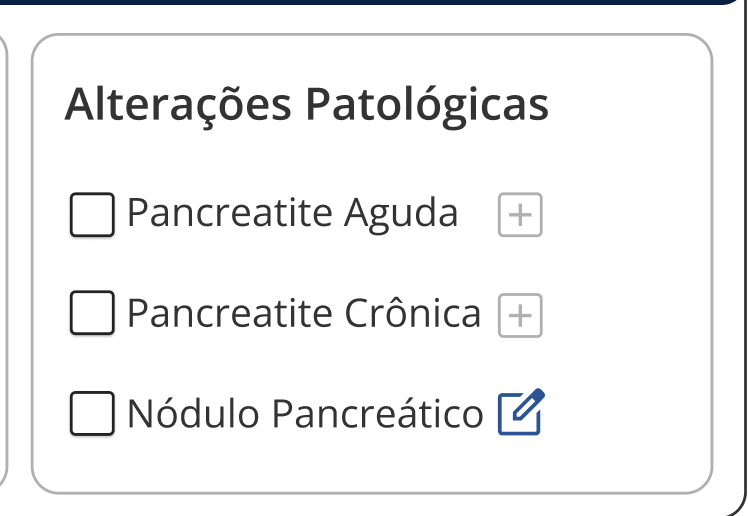This screenshot has width=748, height=516.
Task: Edit Nódulo Pancreático details with pencil icon
Action: click(521, 413)
